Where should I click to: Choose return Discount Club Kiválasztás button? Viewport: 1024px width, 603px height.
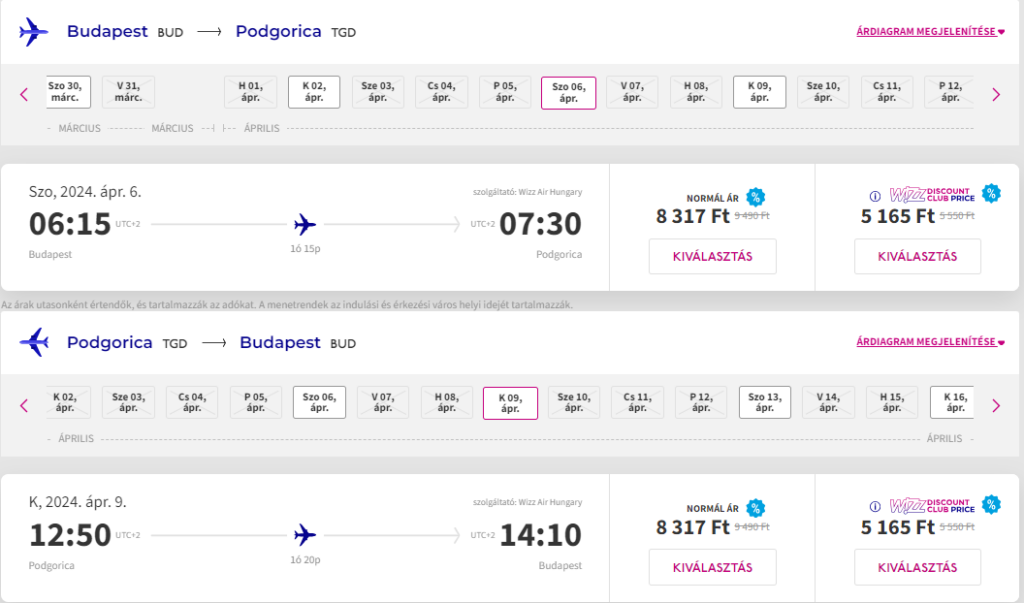[918, 568]
